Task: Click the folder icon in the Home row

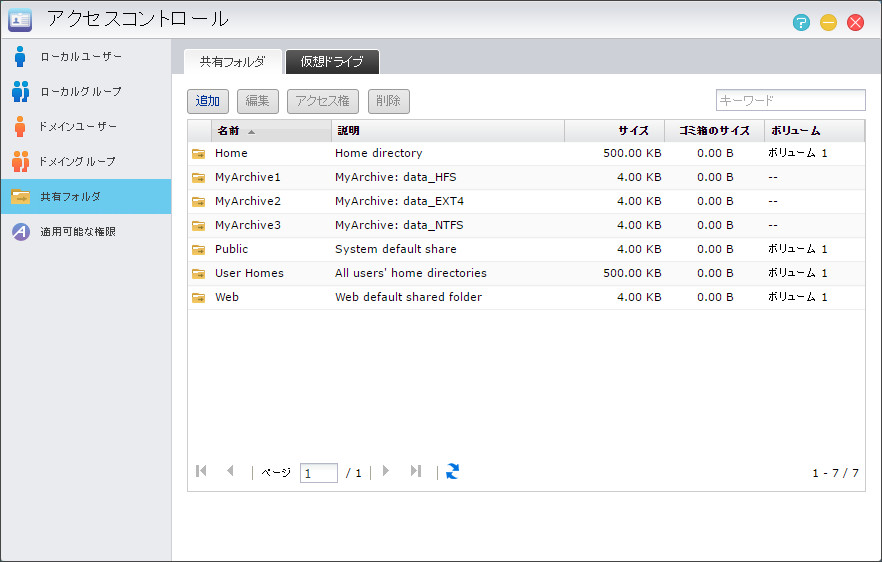Action: tap(199, 154)
